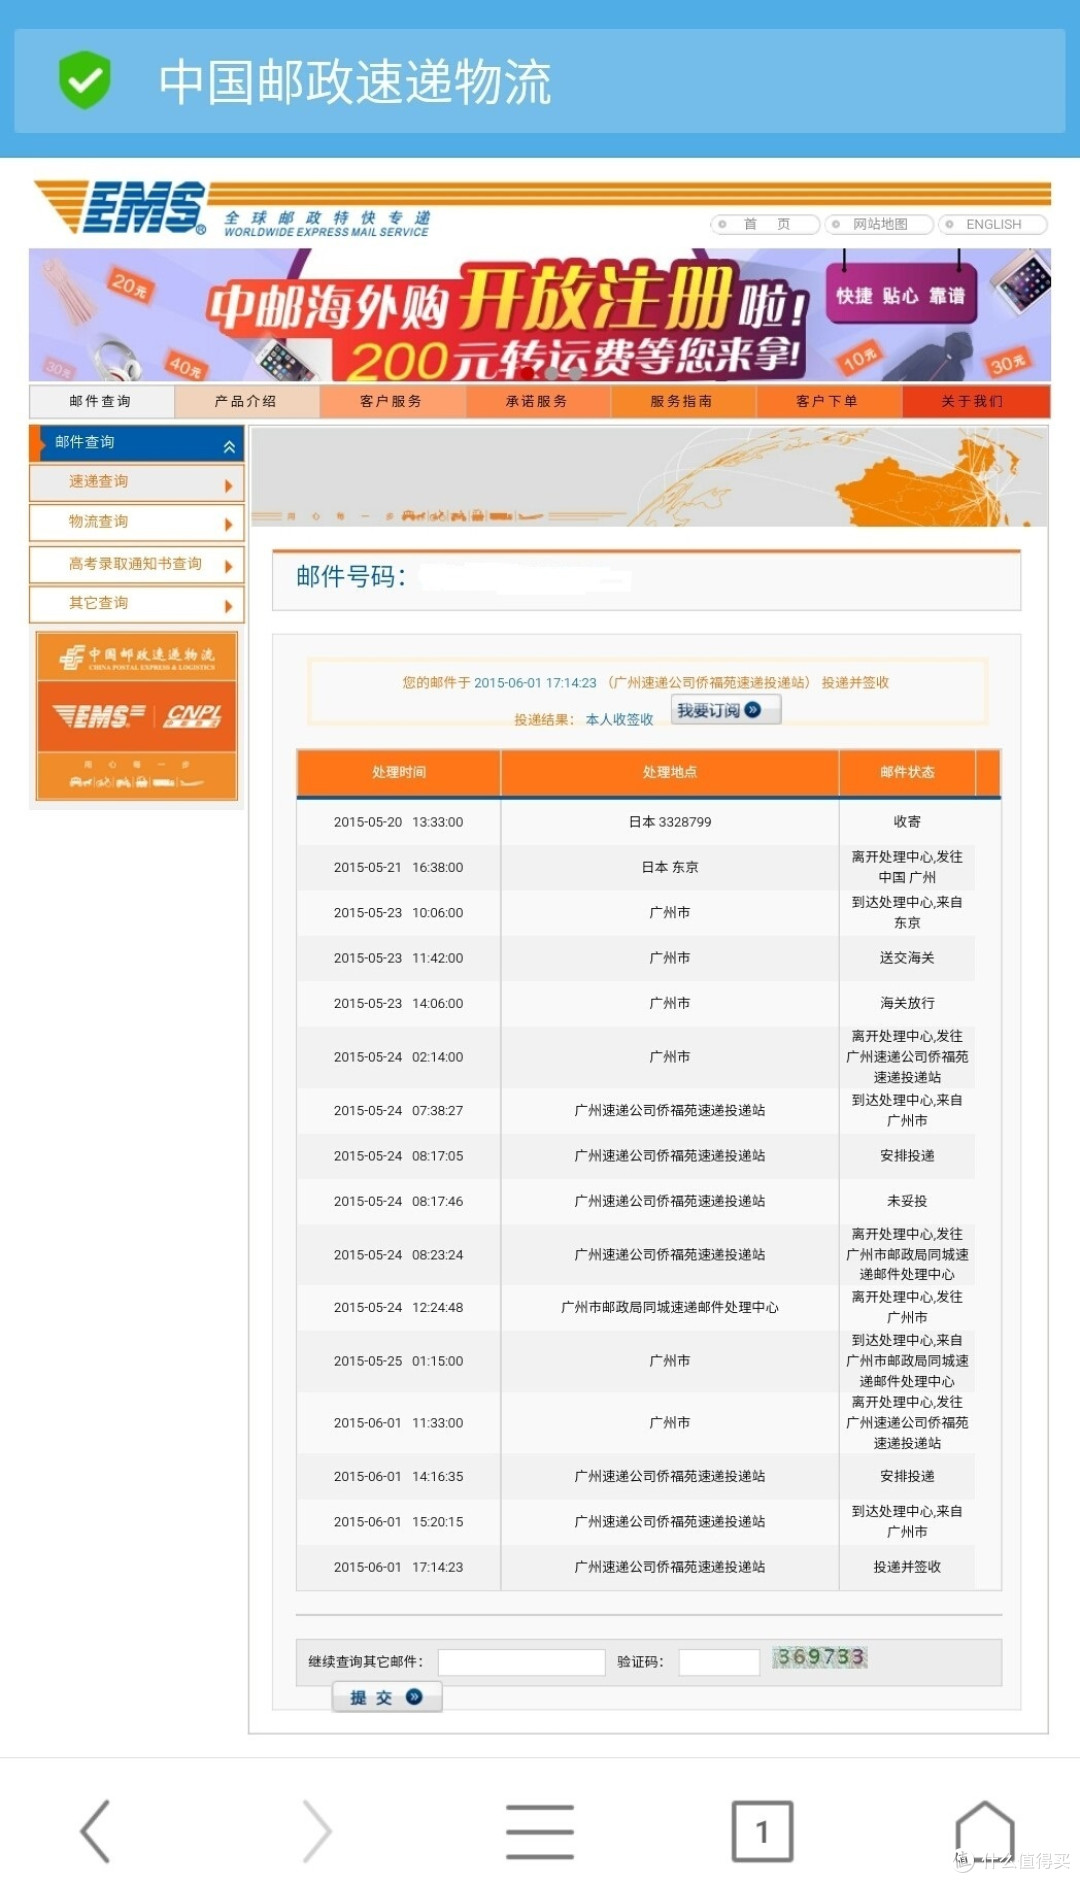This screenshot has width=1080, height=1883.
Task: Click the 邮件号码 label
Action: (351, 576)
